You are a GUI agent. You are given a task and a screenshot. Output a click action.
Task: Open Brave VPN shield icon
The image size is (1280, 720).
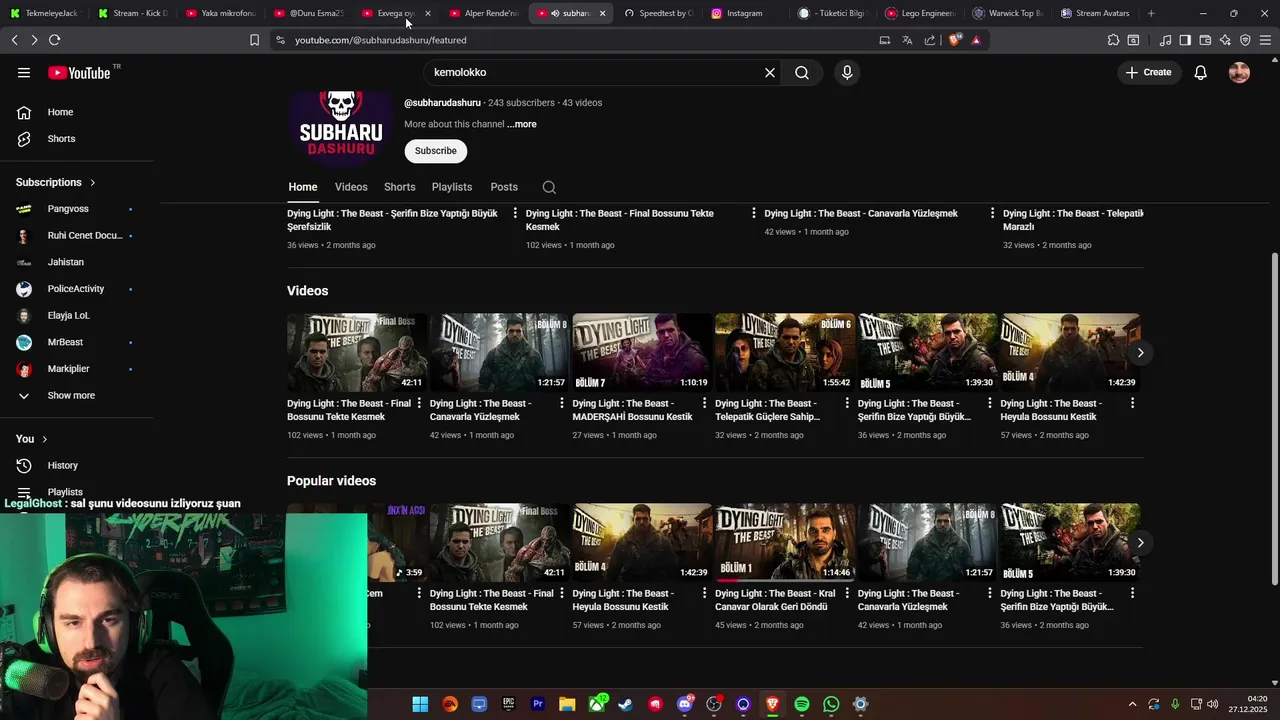click(1245, 40)
